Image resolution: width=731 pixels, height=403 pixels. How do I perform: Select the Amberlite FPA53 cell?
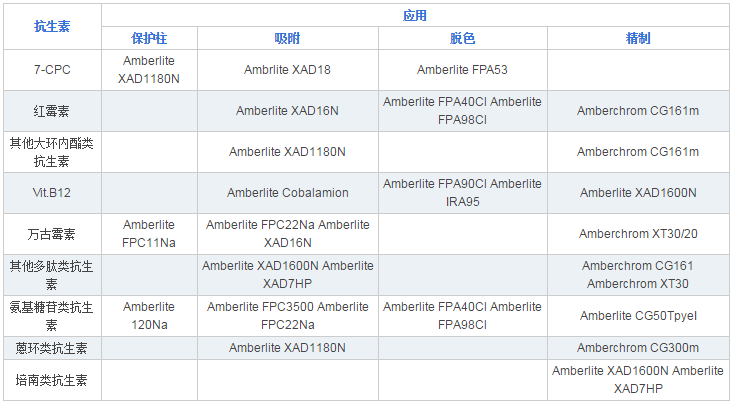pos(462,70)
